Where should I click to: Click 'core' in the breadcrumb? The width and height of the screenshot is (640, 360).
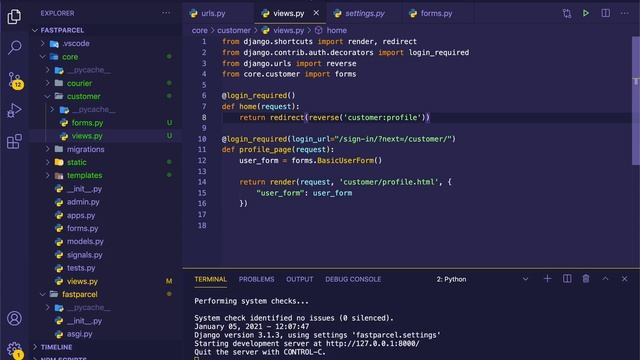200,30
